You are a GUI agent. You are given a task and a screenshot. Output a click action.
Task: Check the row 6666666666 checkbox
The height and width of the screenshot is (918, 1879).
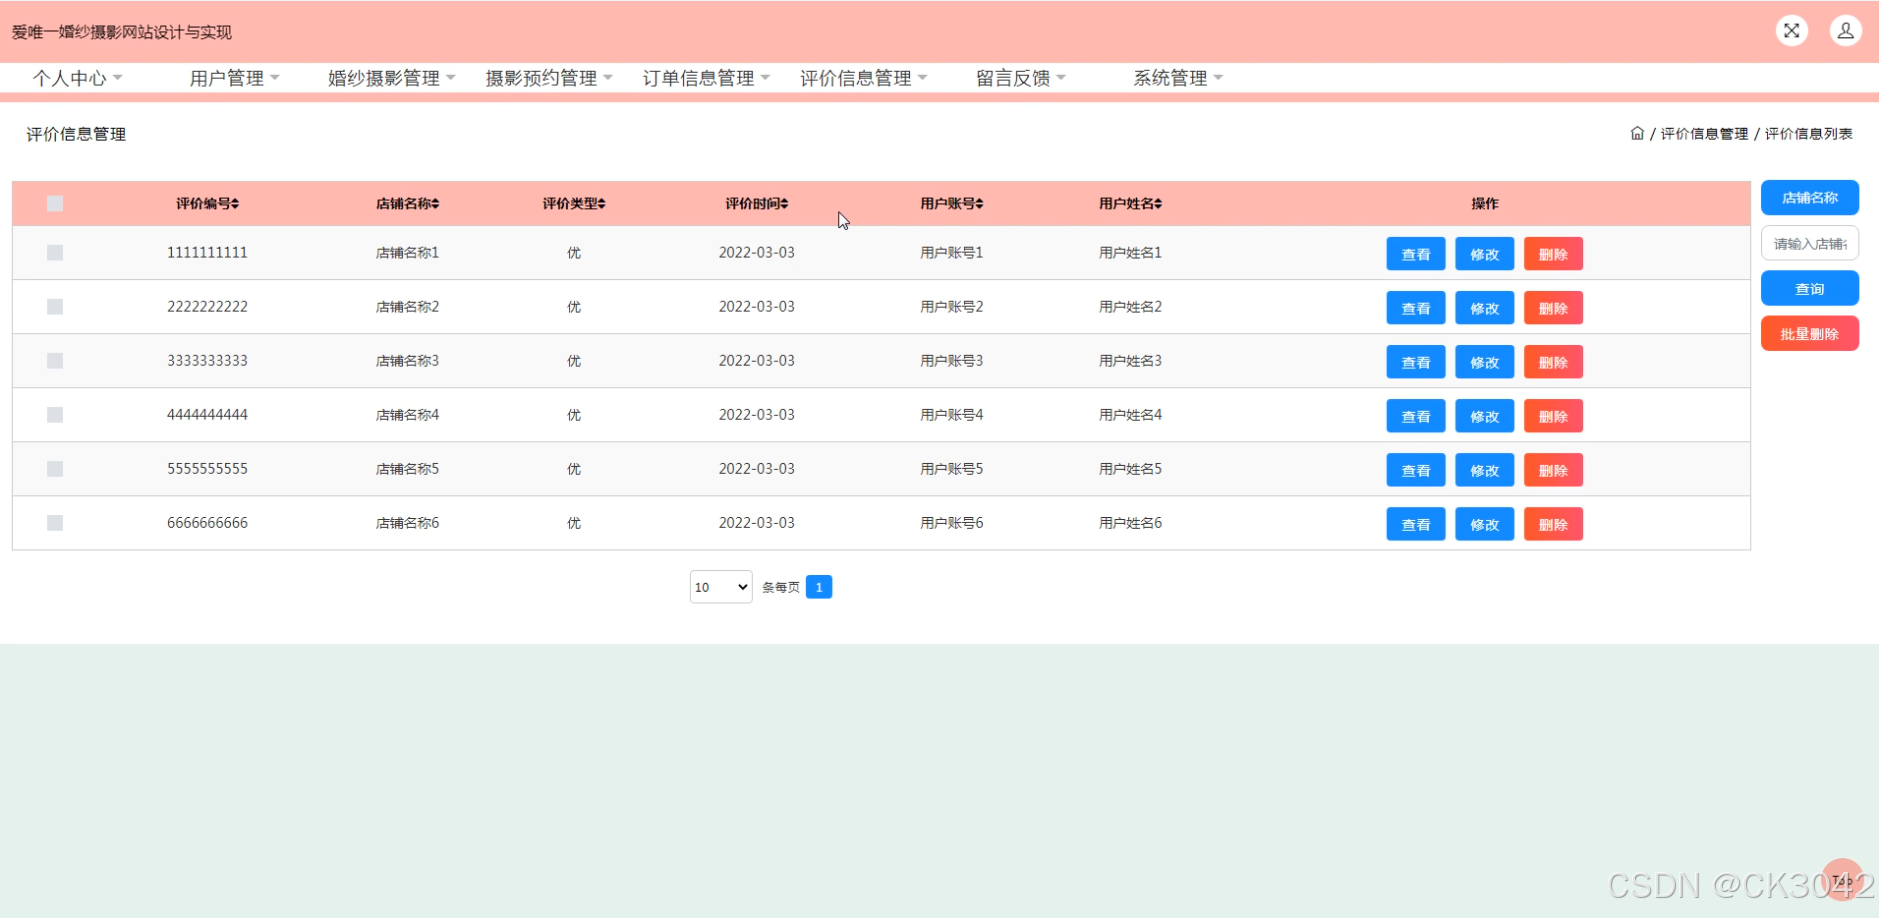[55, 522]
